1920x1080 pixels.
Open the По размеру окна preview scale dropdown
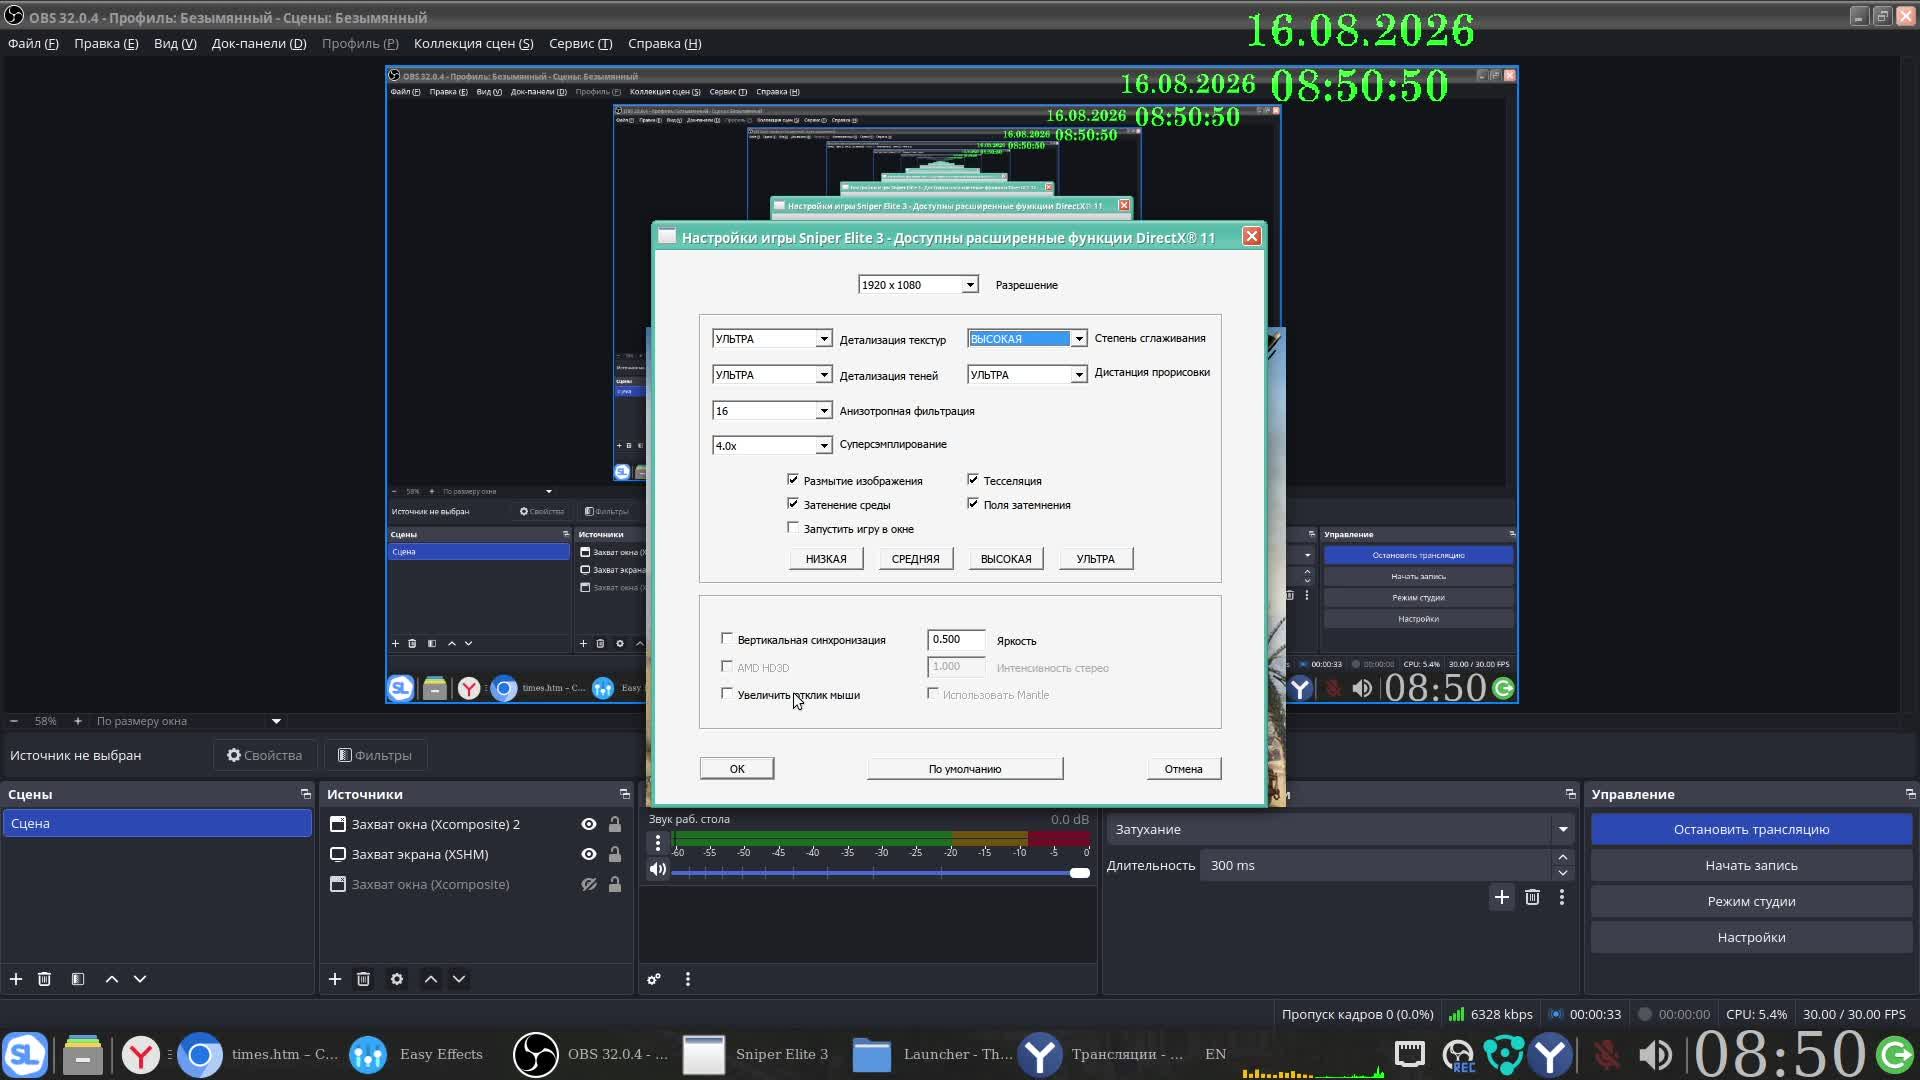pyautogui.click(x=188, y=721)
